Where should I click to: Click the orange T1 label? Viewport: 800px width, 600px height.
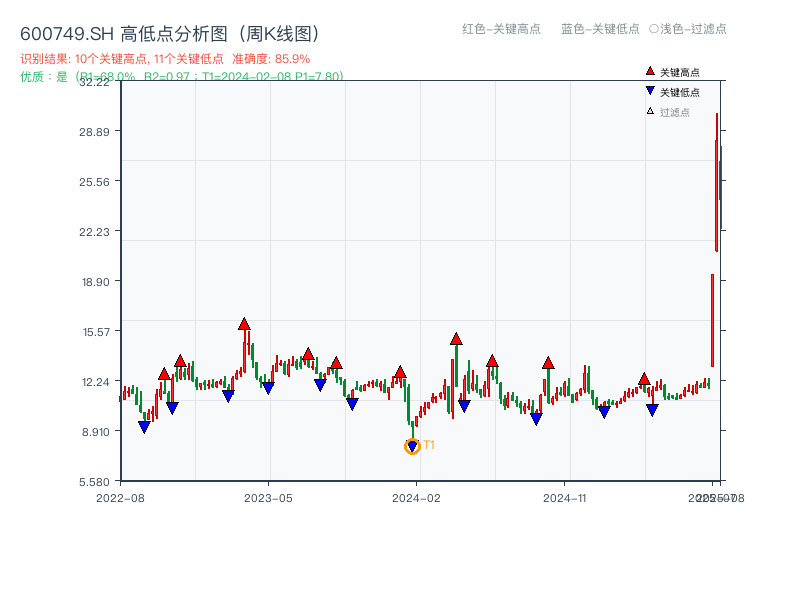tap(429, 445)
